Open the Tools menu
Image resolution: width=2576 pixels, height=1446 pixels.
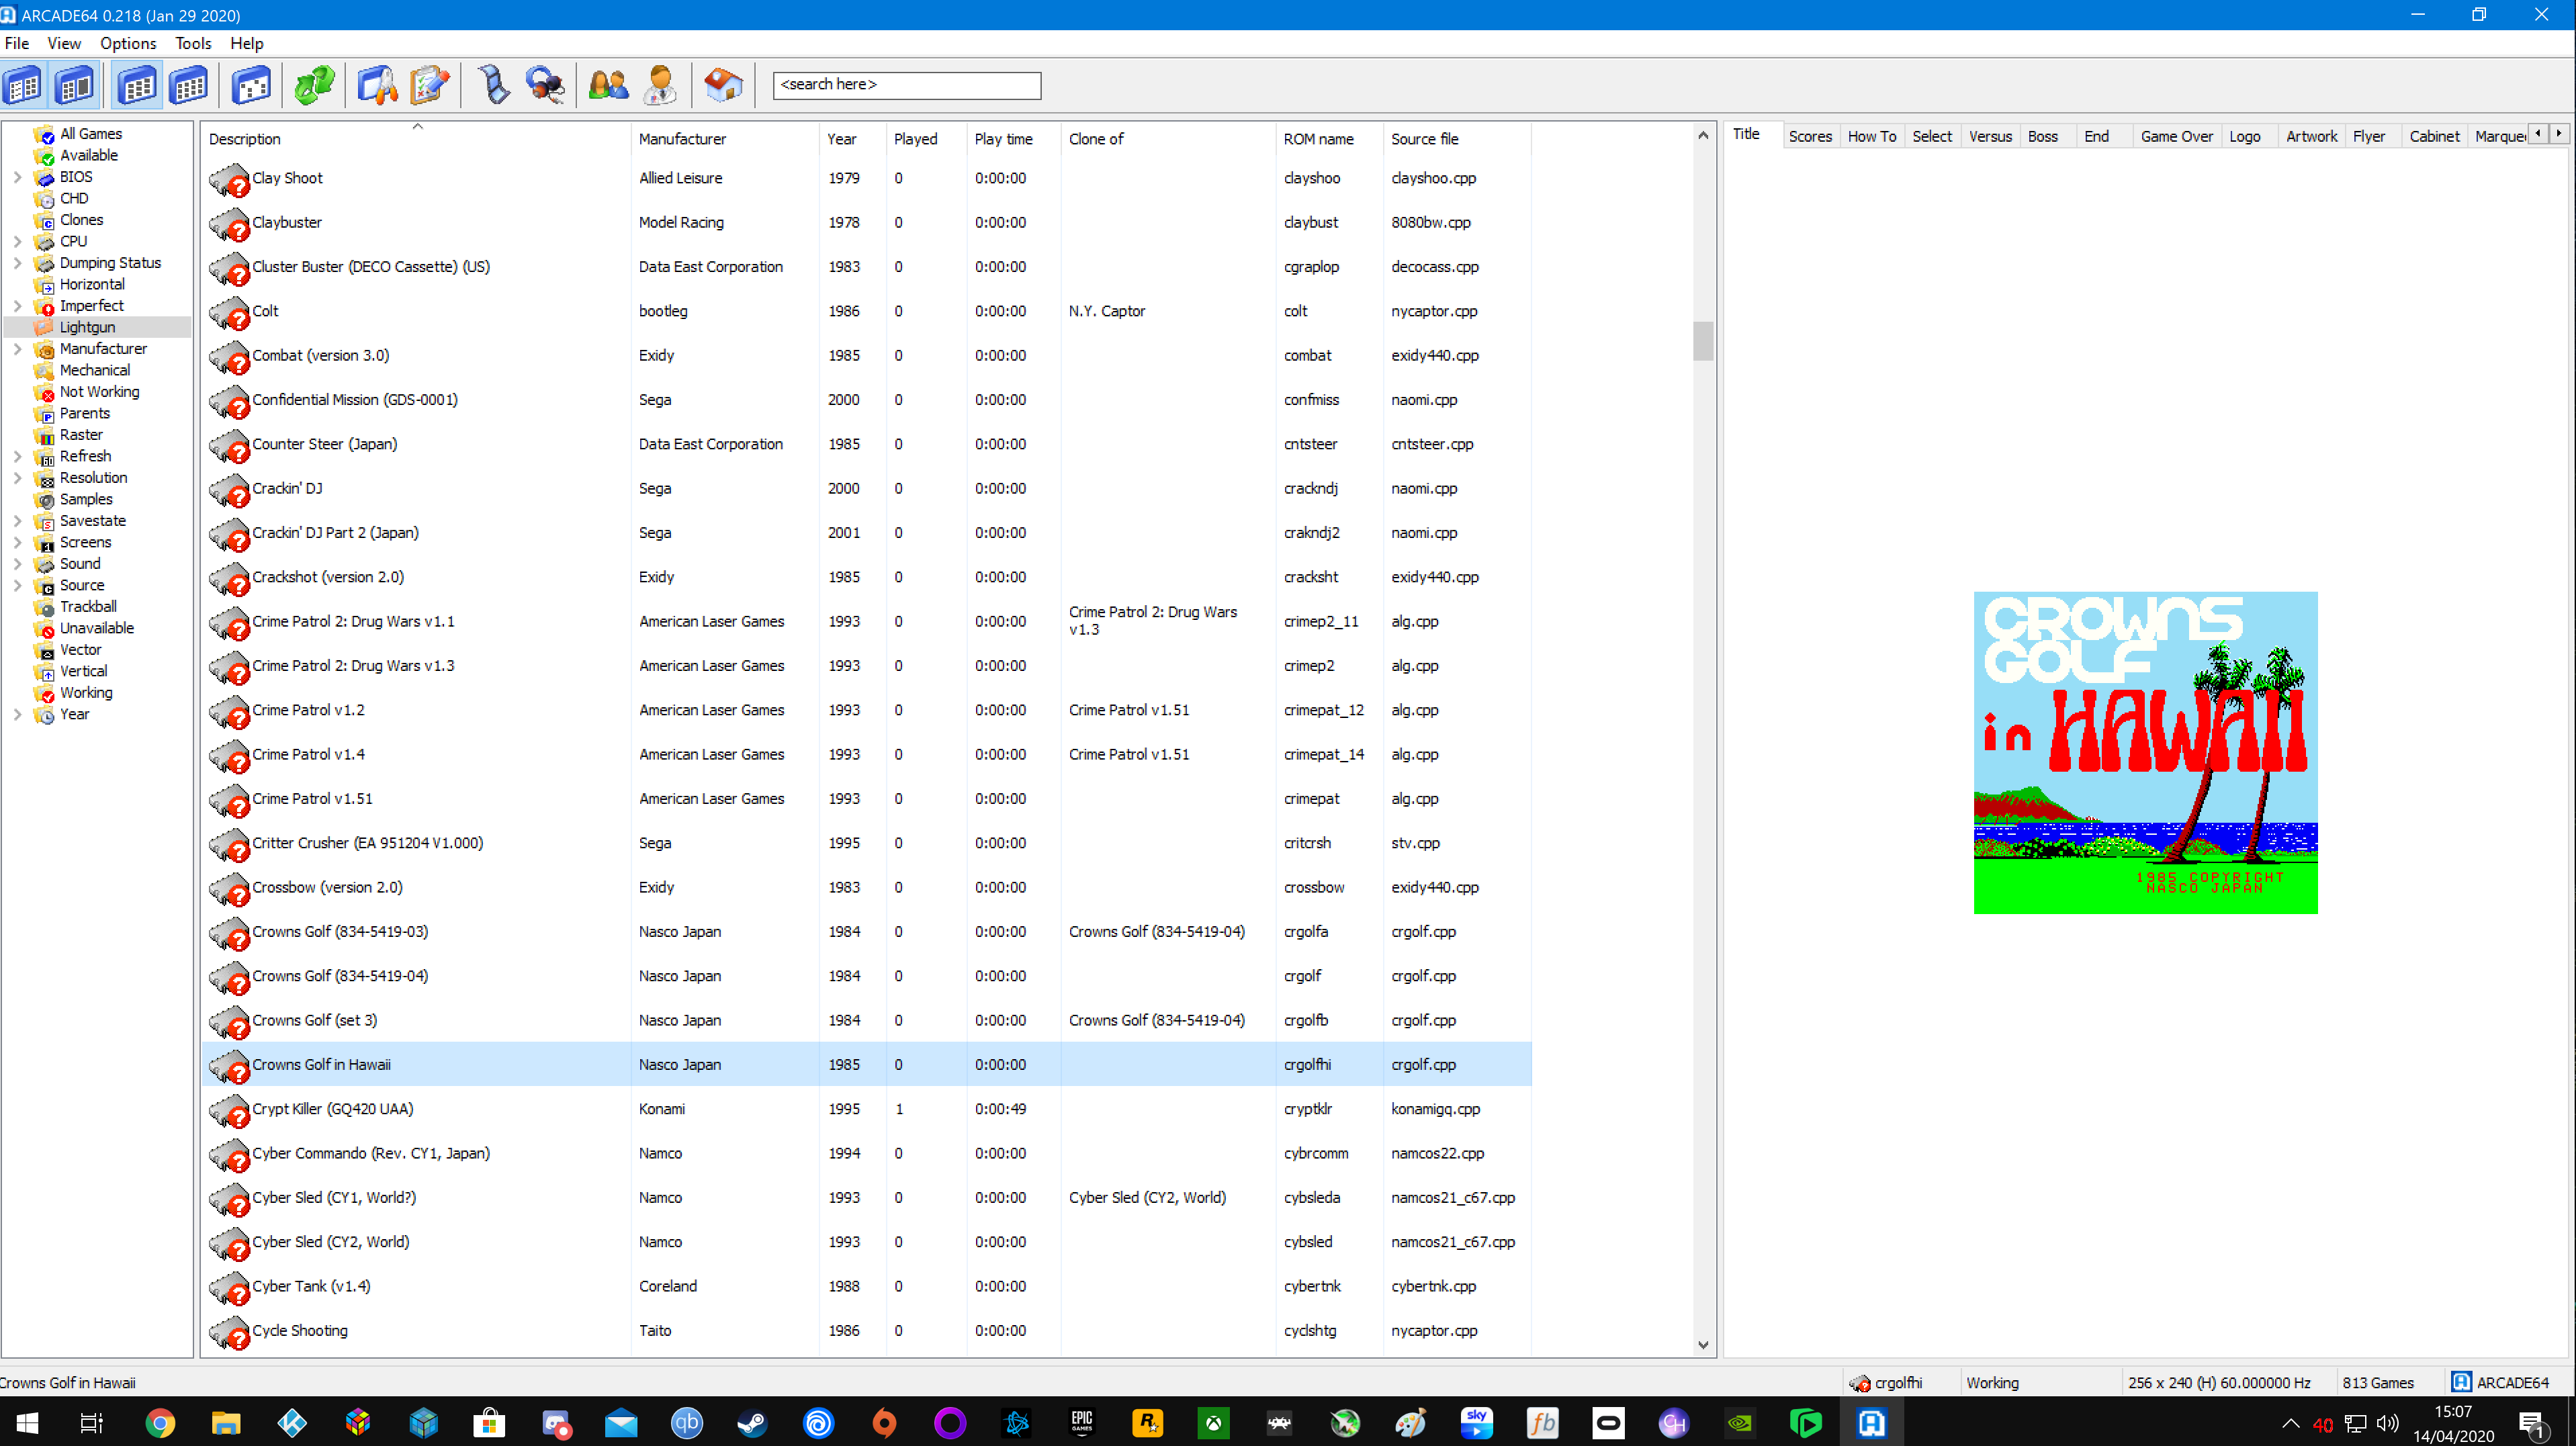(x=193, y=43)
